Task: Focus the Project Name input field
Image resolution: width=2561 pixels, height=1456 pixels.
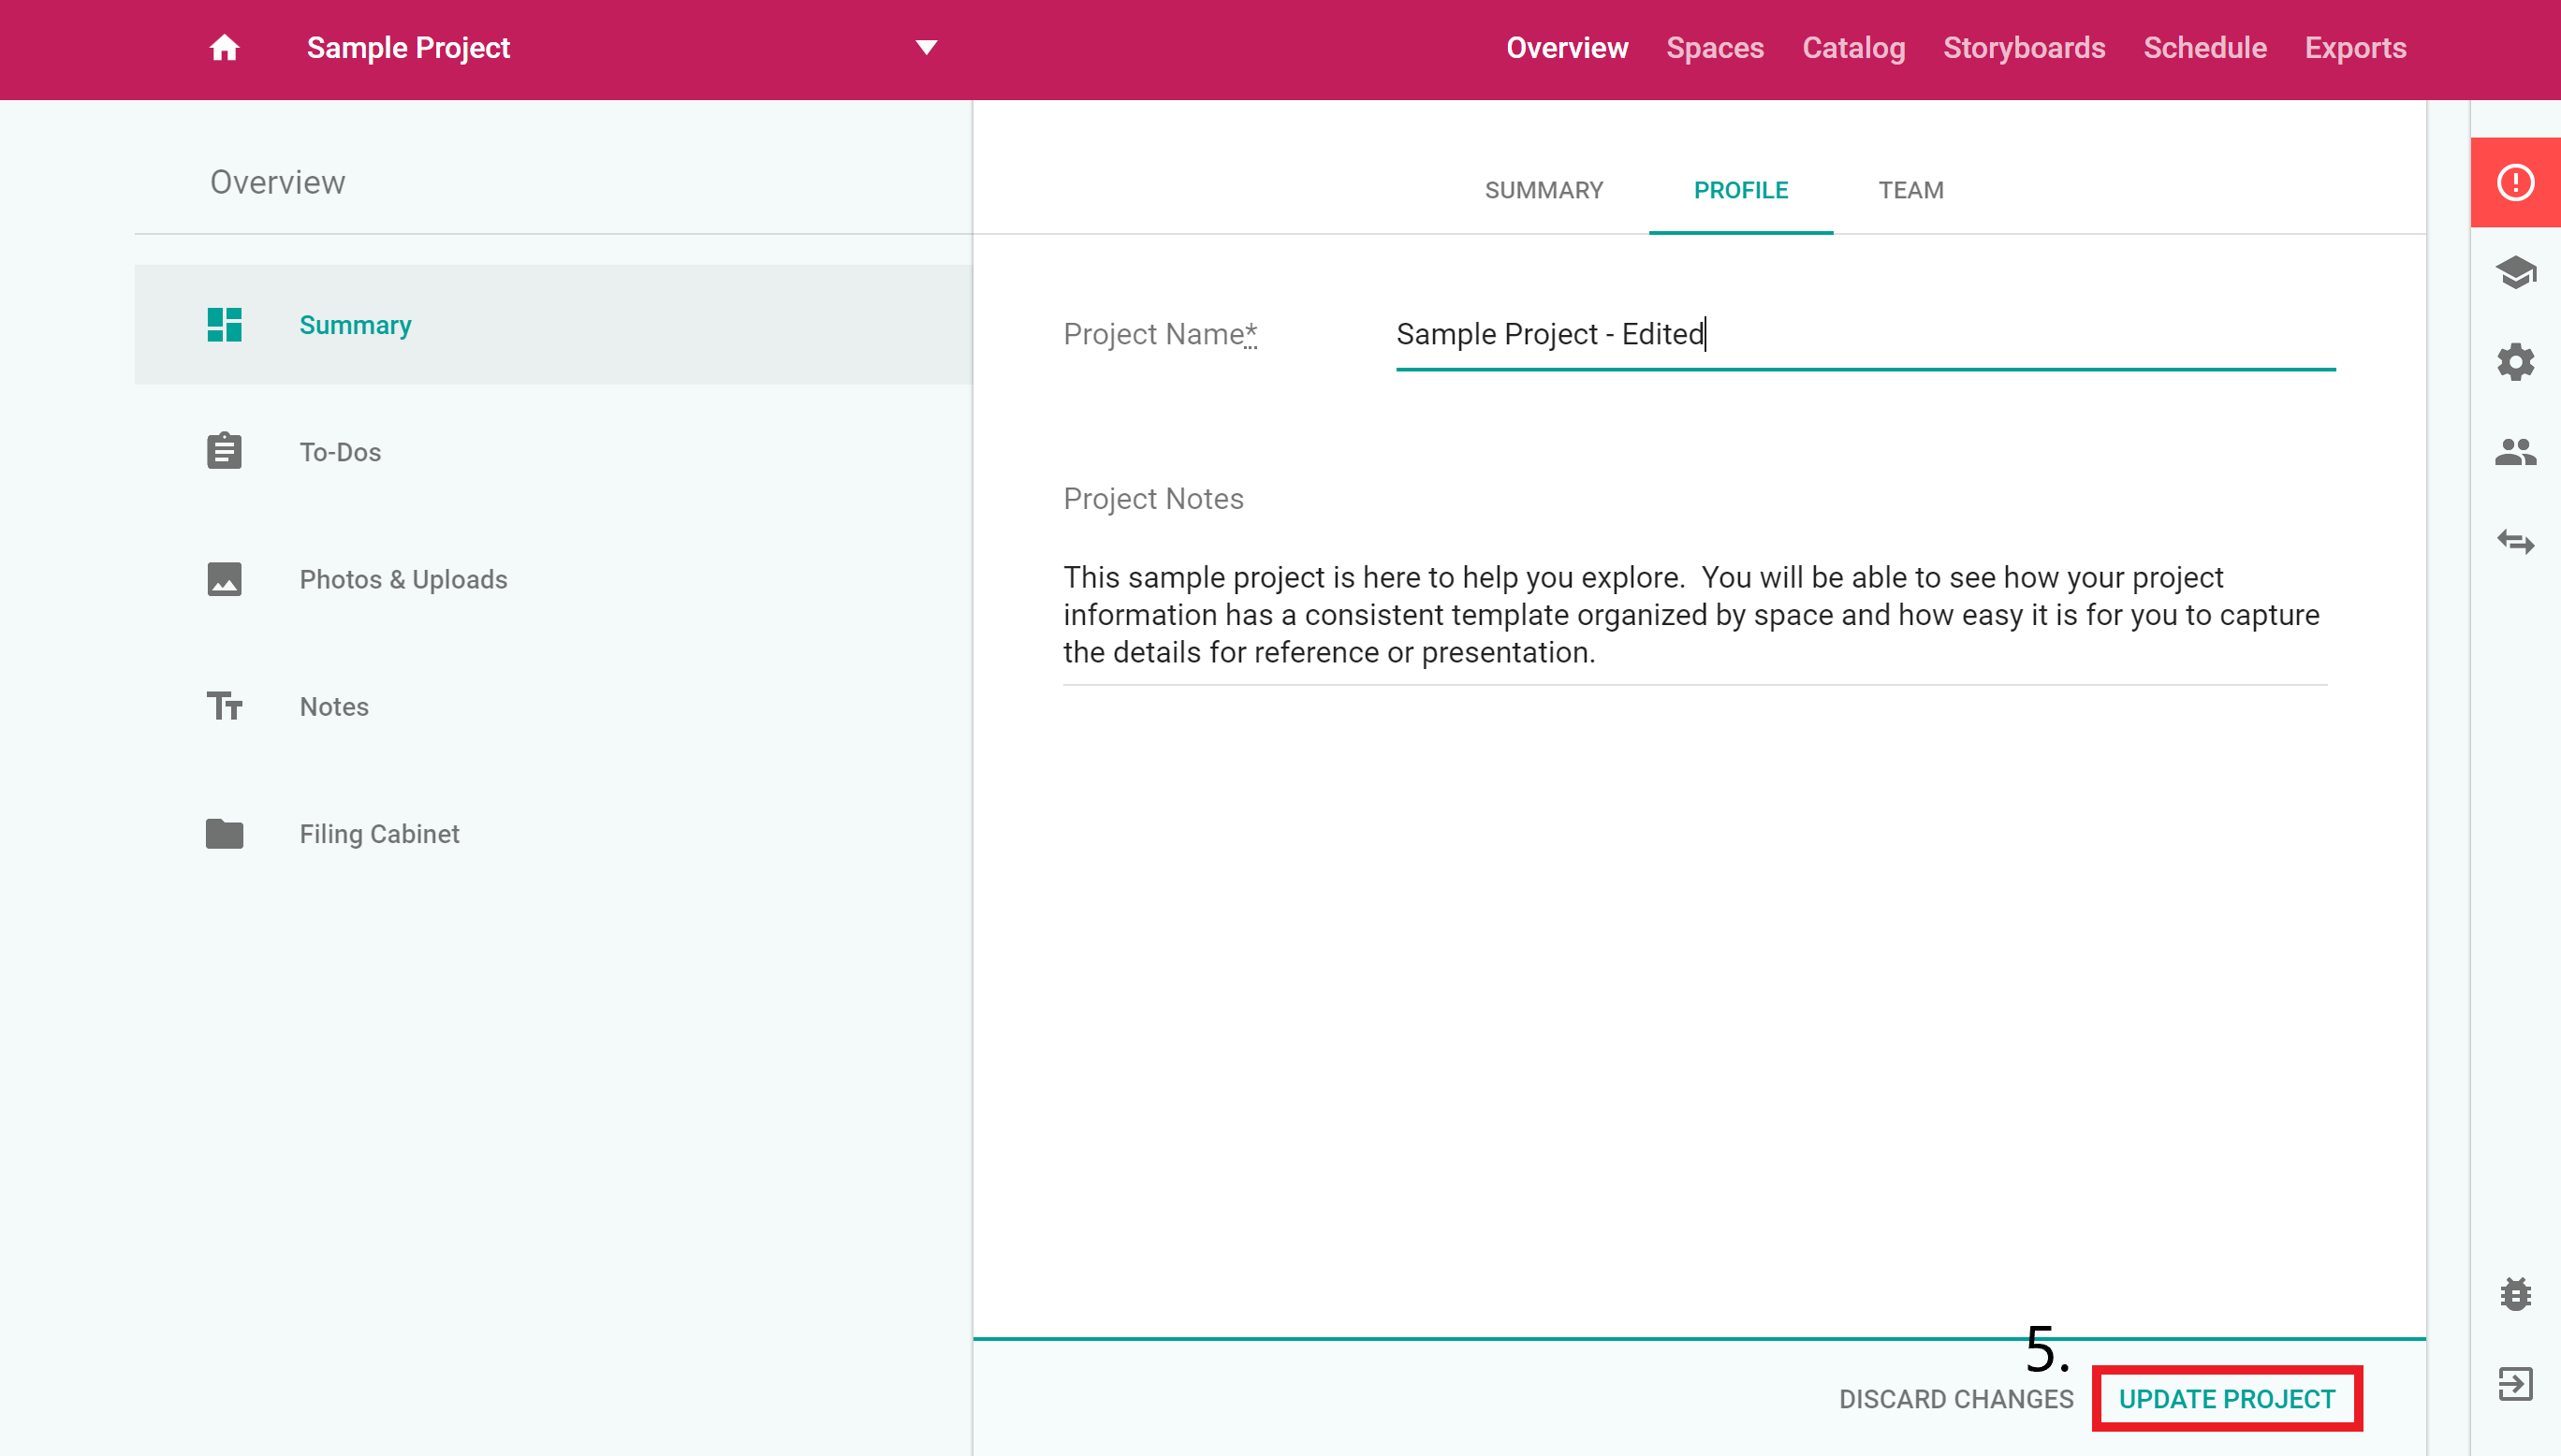Action: (1865, 335)
